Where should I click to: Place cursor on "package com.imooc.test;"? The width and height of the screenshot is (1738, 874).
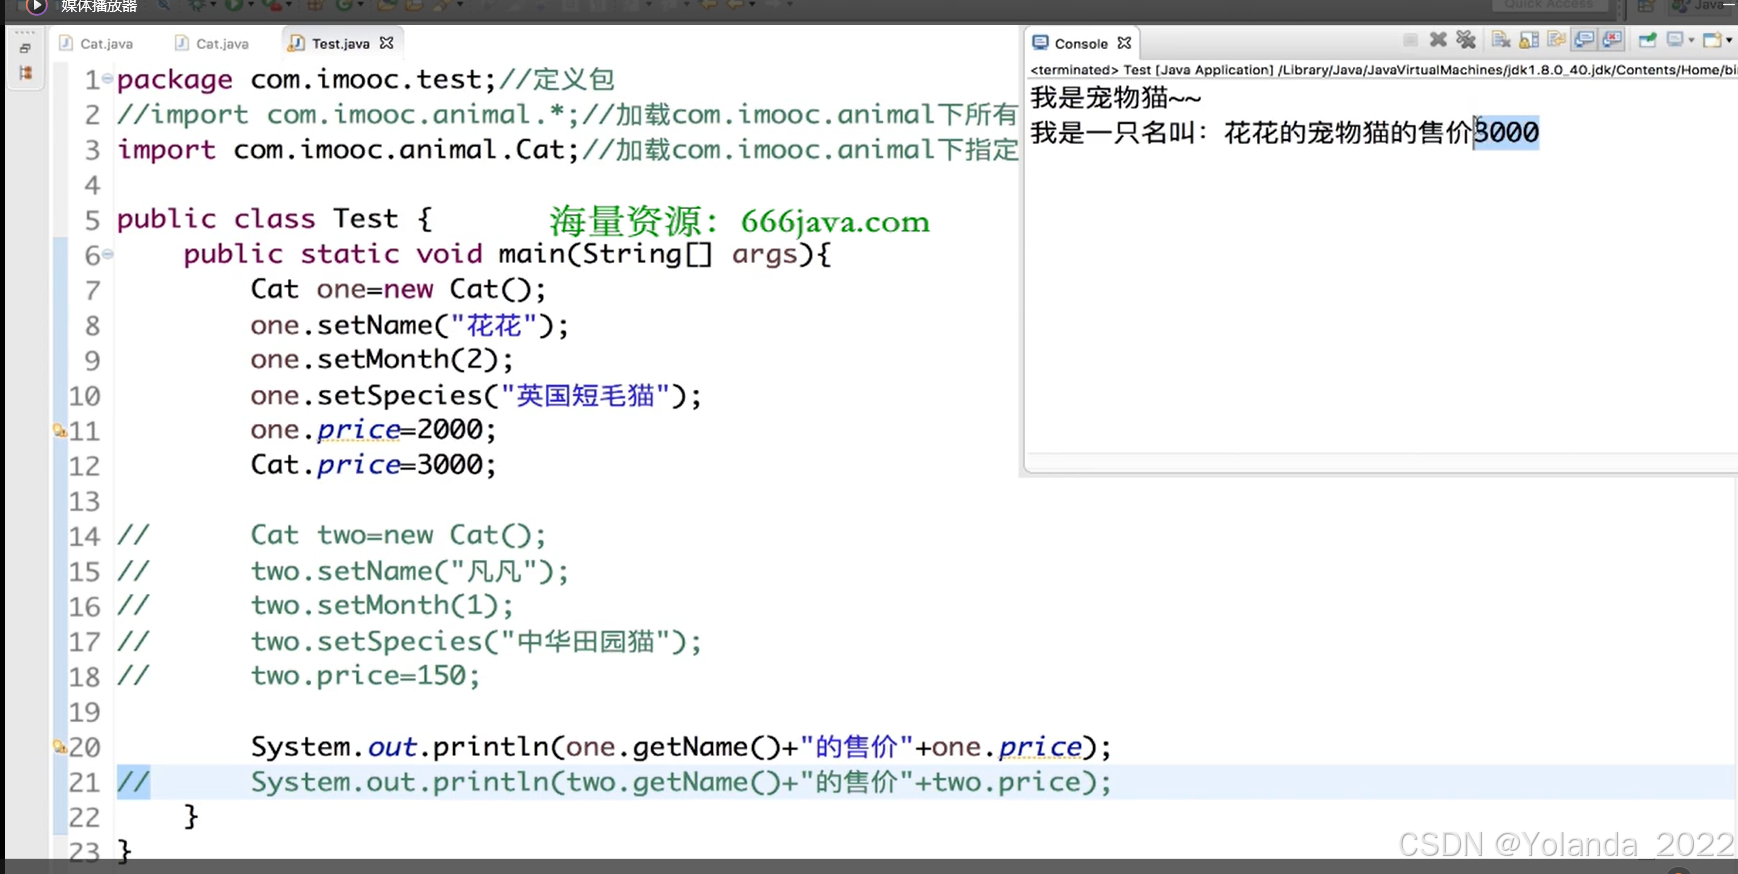point(306,79)
